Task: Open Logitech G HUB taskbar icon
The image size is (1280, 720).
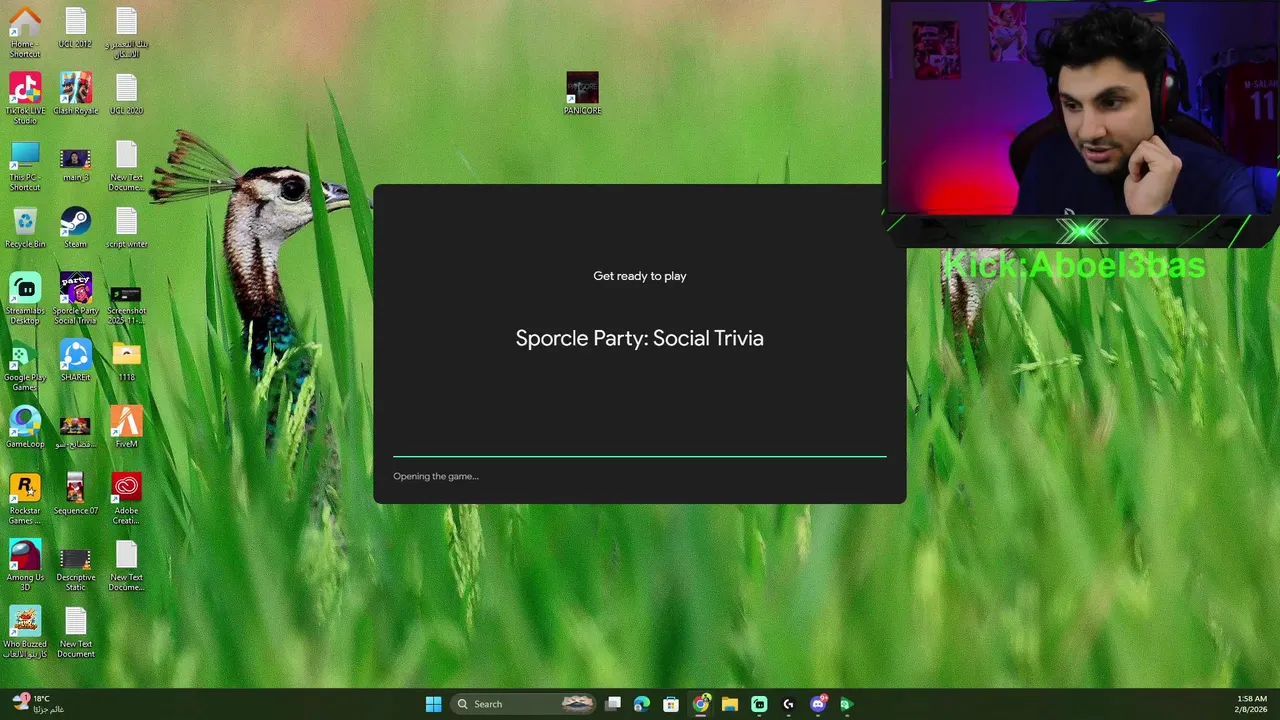Action: click(788, 704)
